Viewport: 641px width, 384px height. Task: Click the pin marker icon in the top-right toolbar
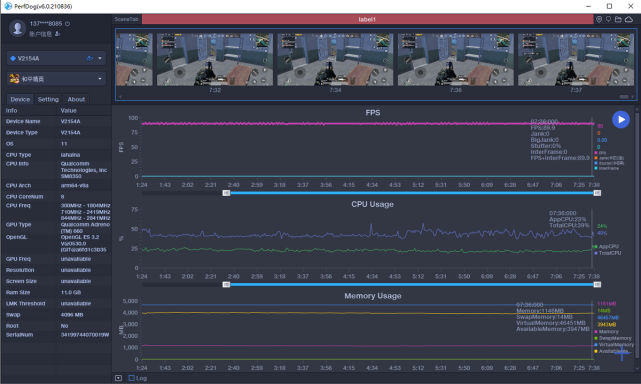(608, 19)
